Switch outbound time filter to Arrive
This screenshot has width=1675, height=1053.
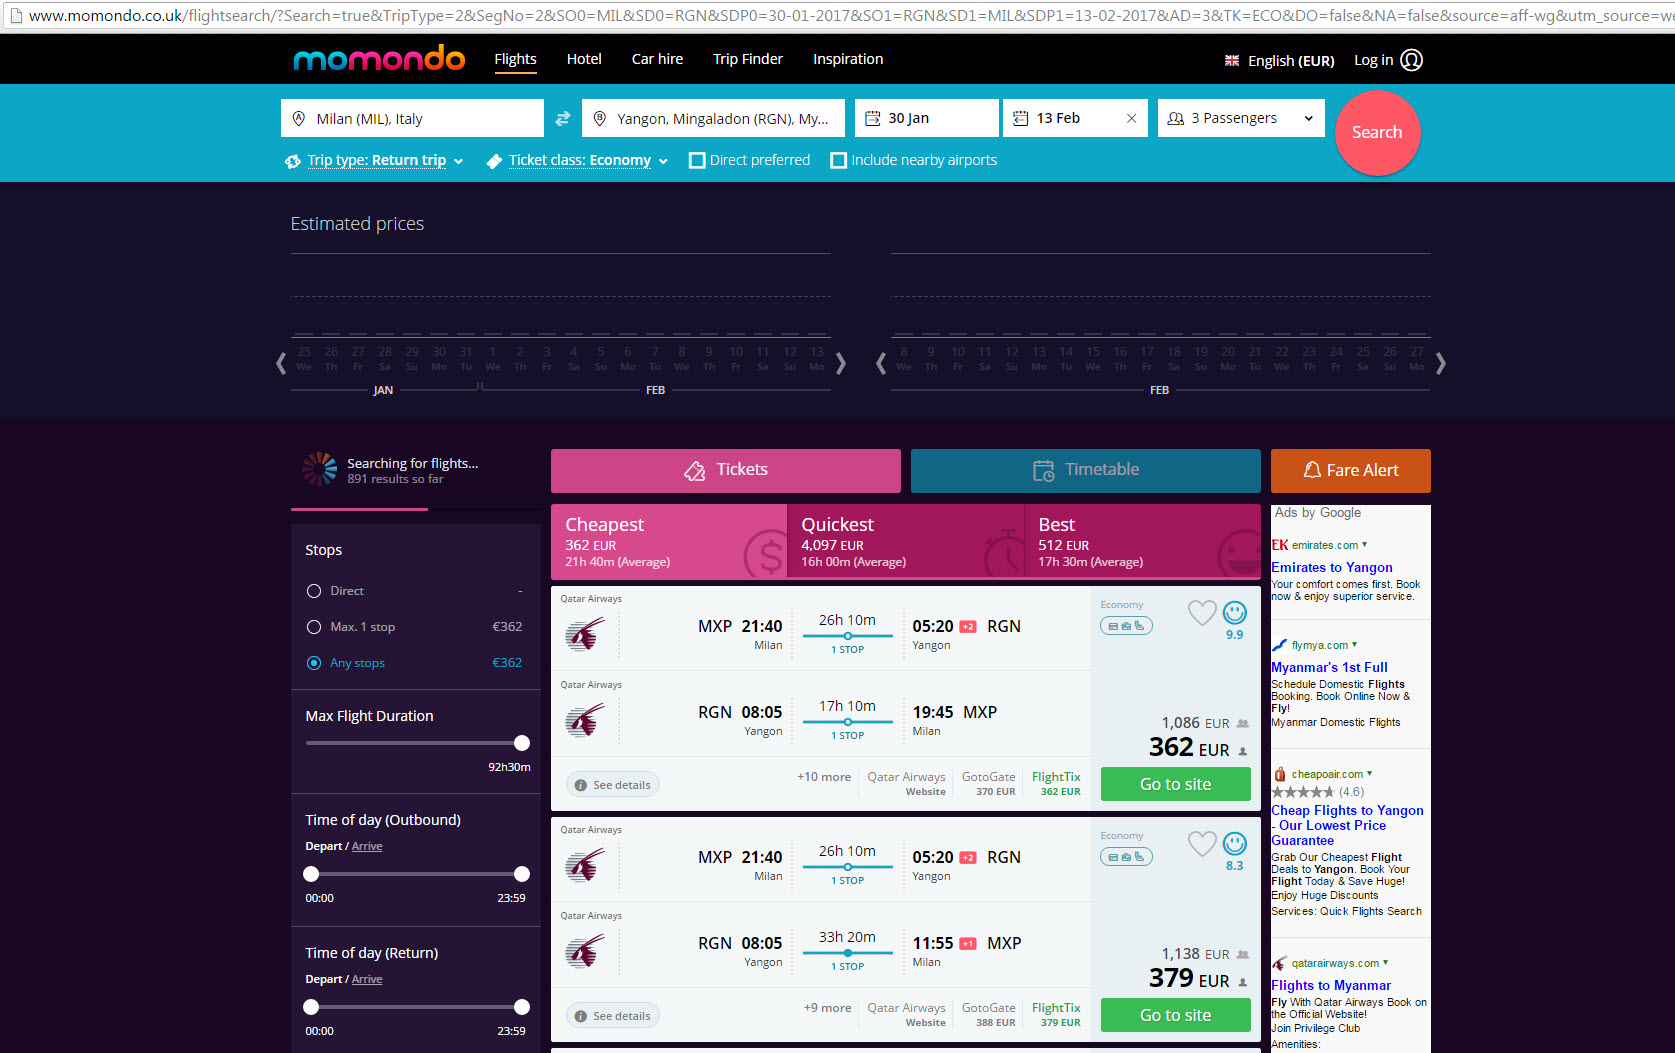coord(367,846)
